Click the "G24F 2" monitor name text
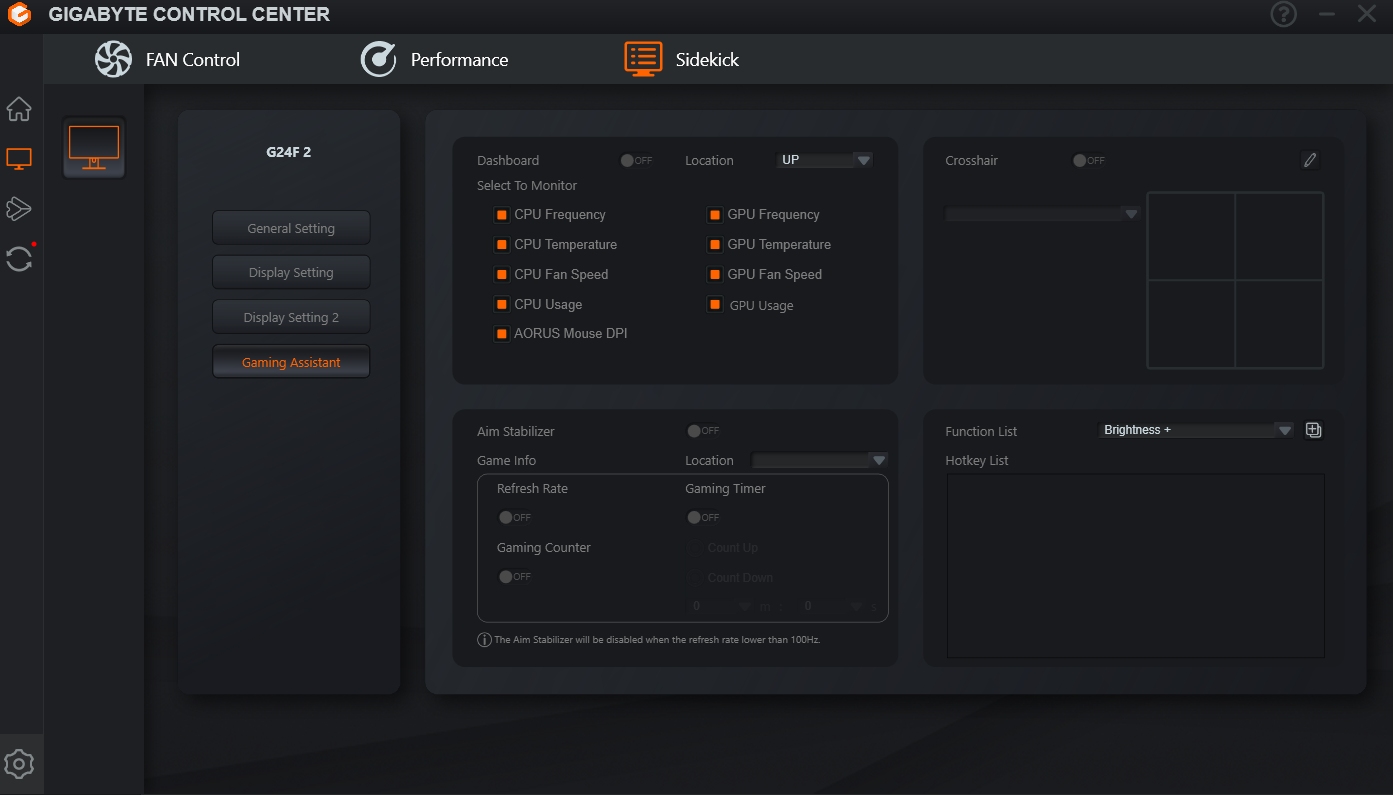Screen dimensions: 1393x795 tap(288, 153)
